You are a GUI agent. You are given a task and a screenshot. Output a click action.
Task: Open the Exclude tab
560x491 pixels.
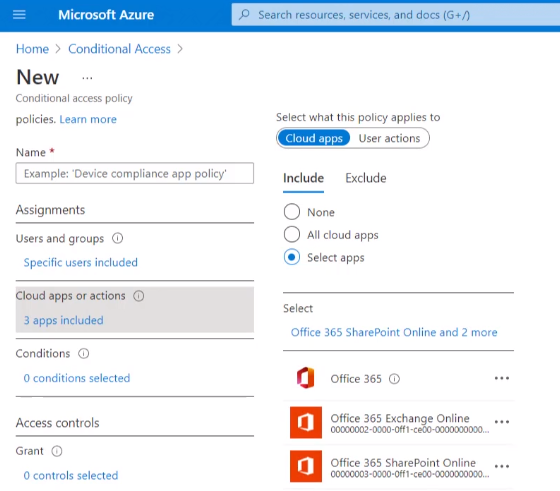pos(366,178)
